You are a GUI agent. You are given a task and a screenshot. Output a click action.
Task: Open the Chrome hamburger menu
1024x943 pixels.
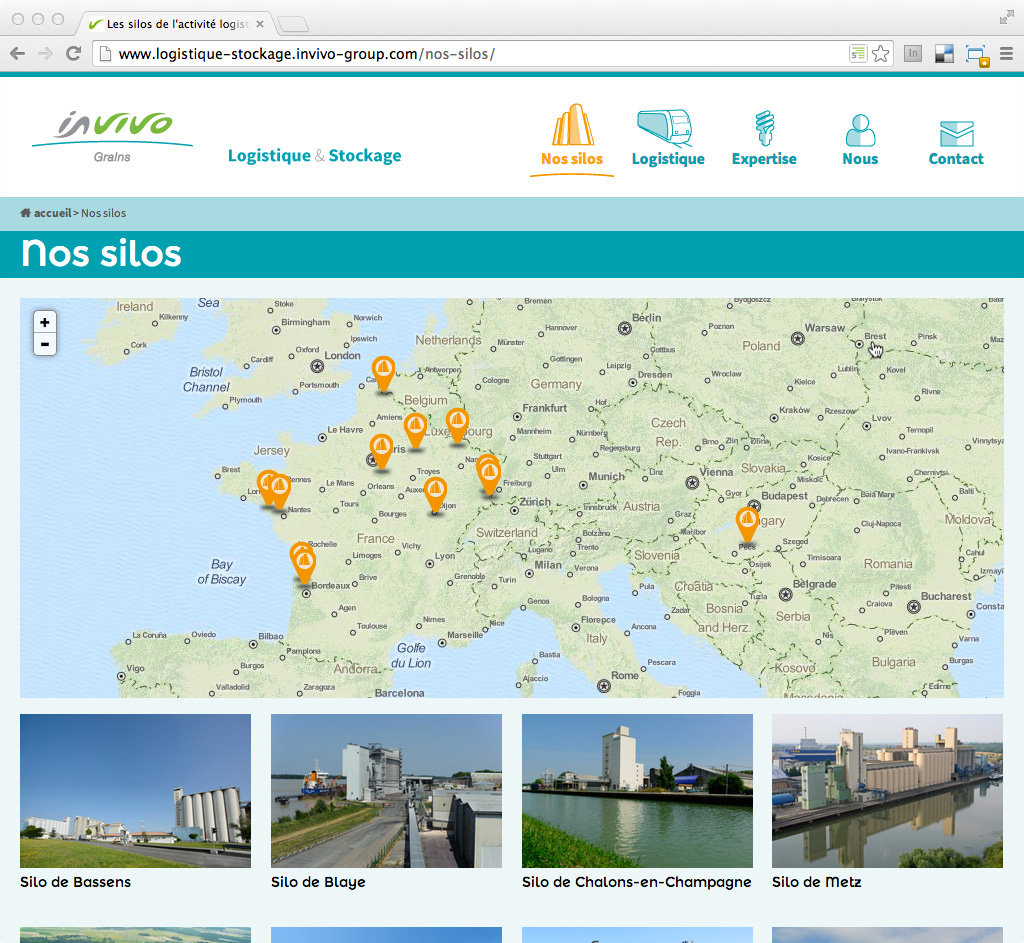tap(1006, 54)
